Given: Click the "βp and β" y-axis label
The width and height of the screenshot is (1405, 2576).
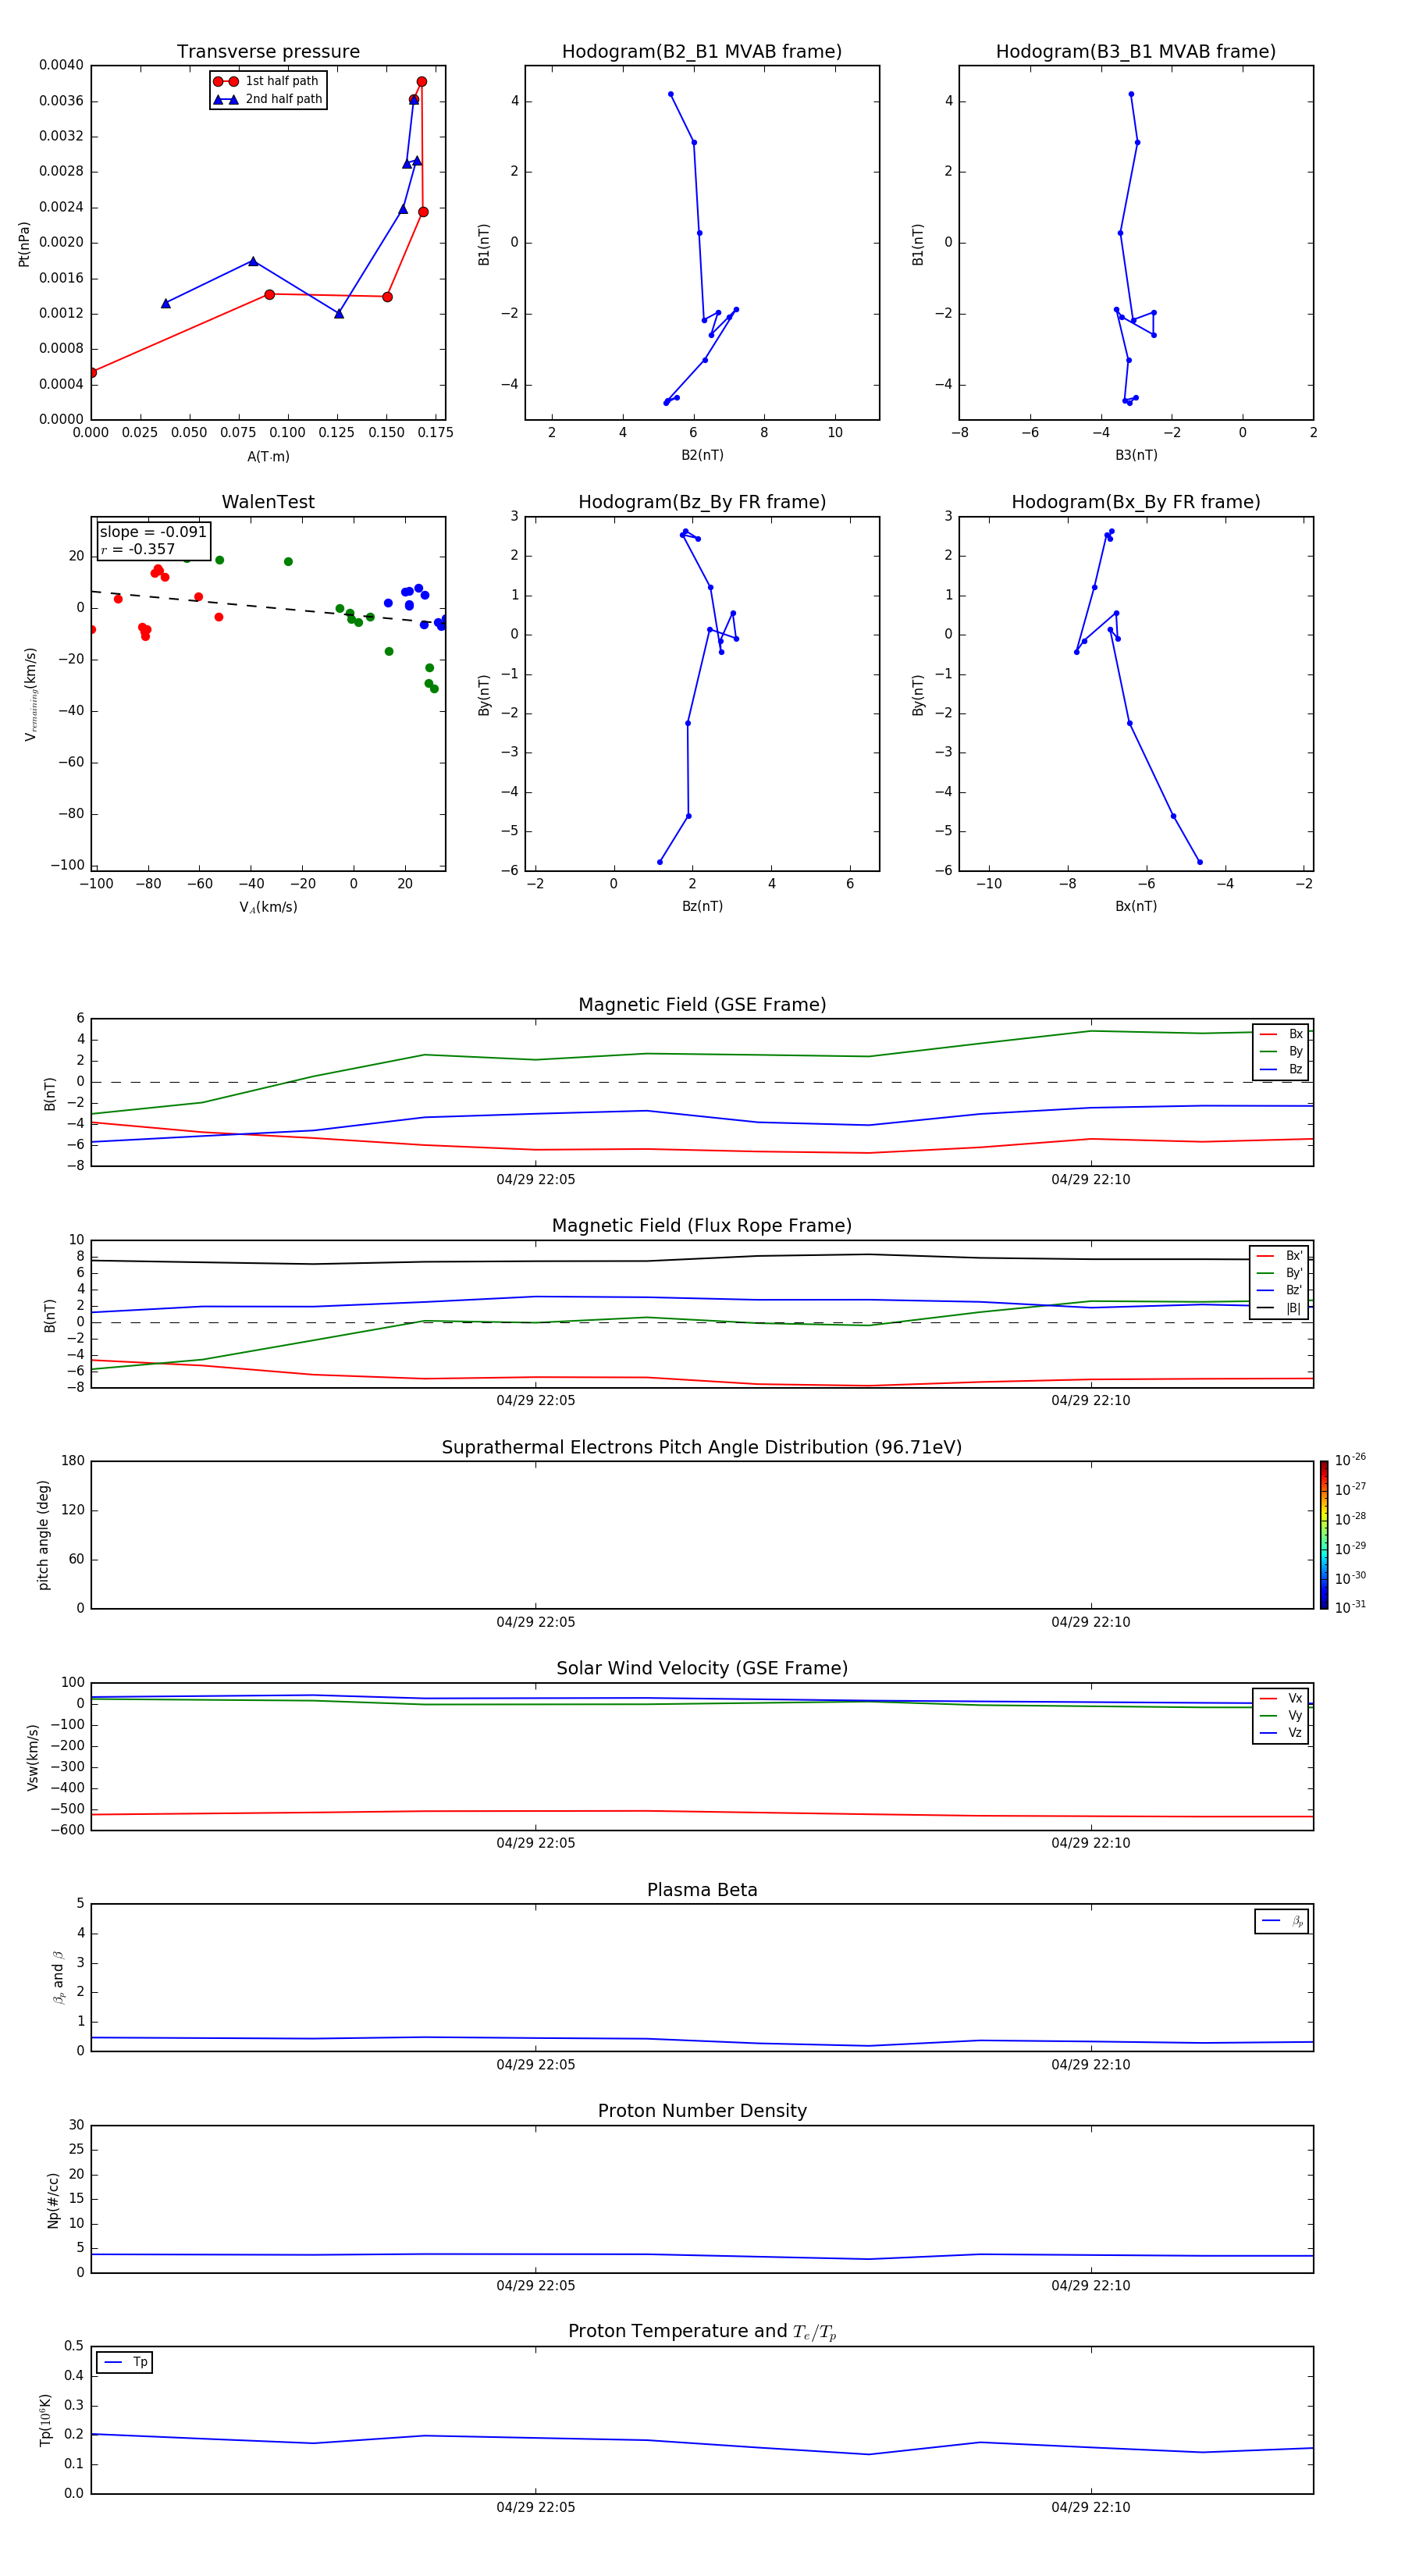Looking at the screenshot, I should 58,1977.
